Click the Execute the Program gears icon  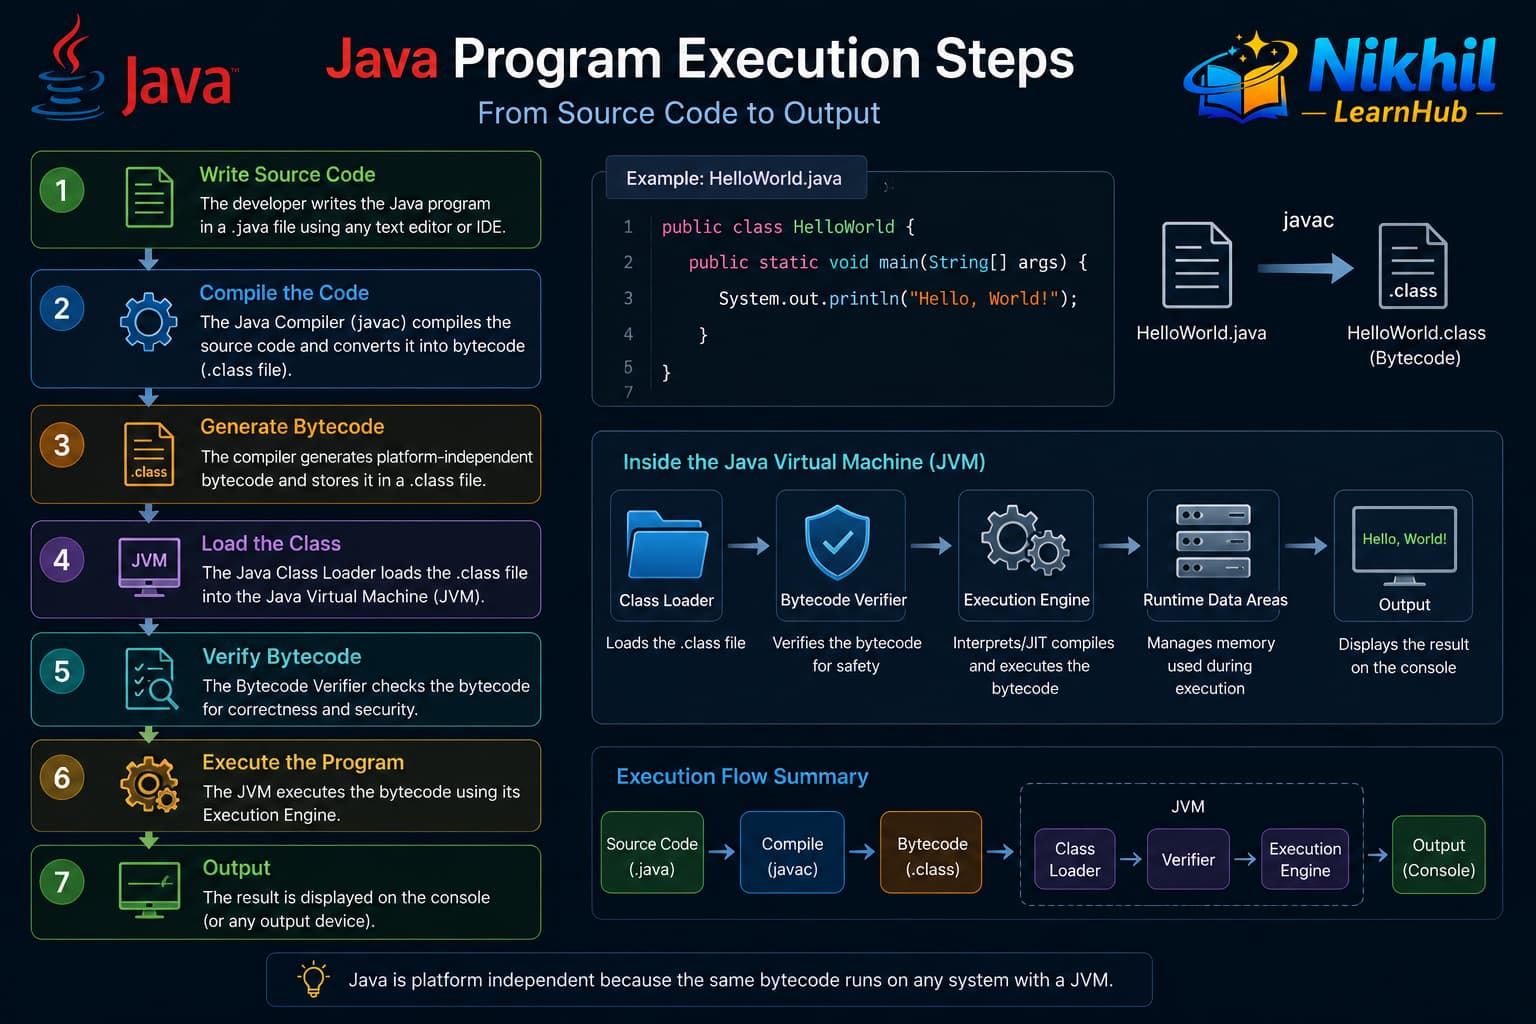[x=150, y=784]
